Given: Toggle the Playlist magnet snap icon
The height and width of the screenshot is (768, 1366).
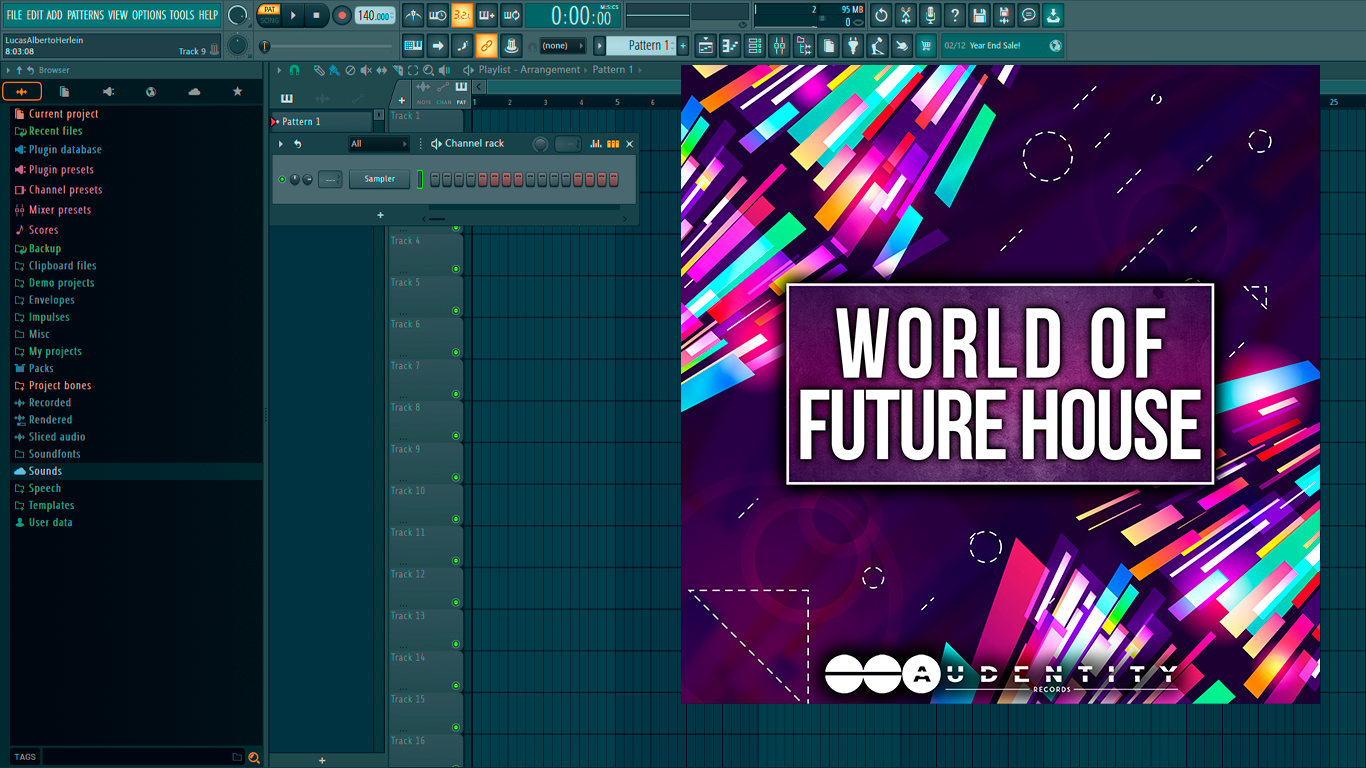Looking at the screenshot, I should pyautogui.click(x=294, y=70).
